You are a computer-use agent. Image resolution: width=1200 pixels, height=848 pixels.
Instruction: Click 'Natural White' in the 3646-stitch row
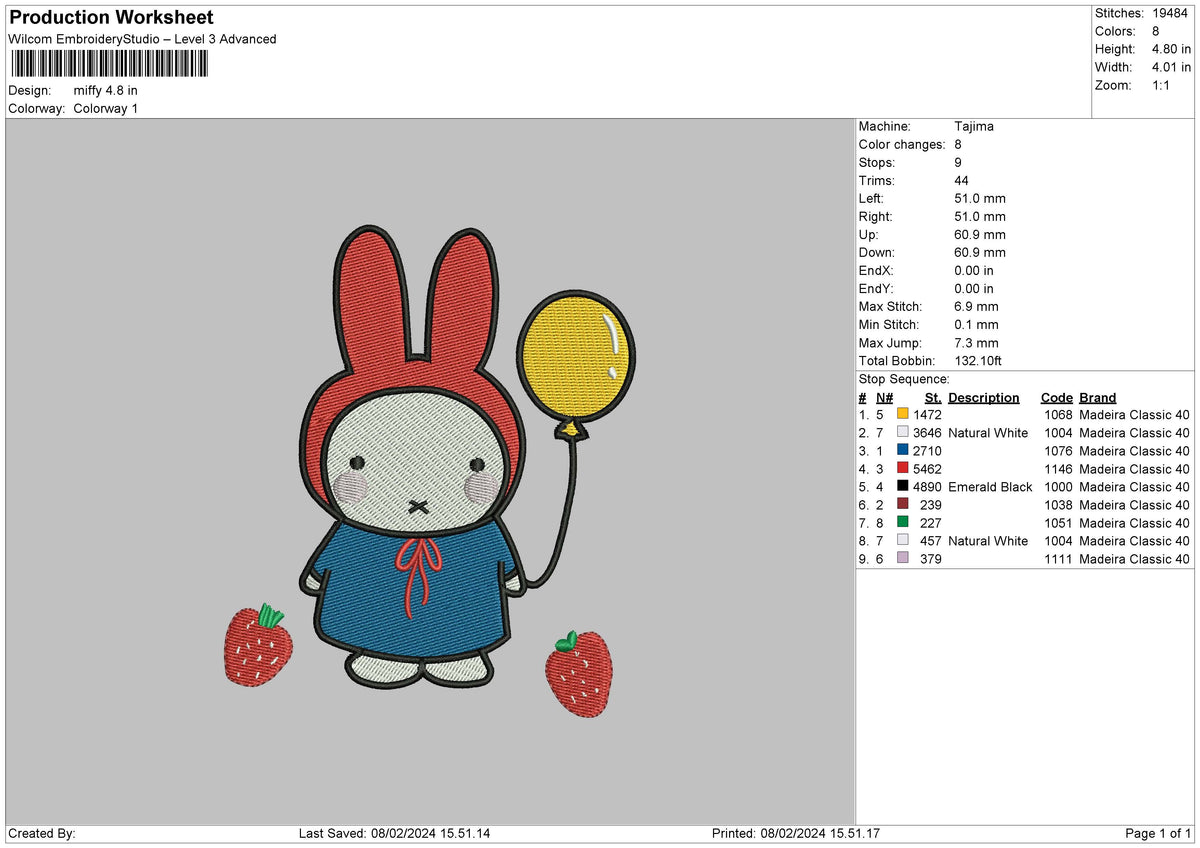pos(988,433)
